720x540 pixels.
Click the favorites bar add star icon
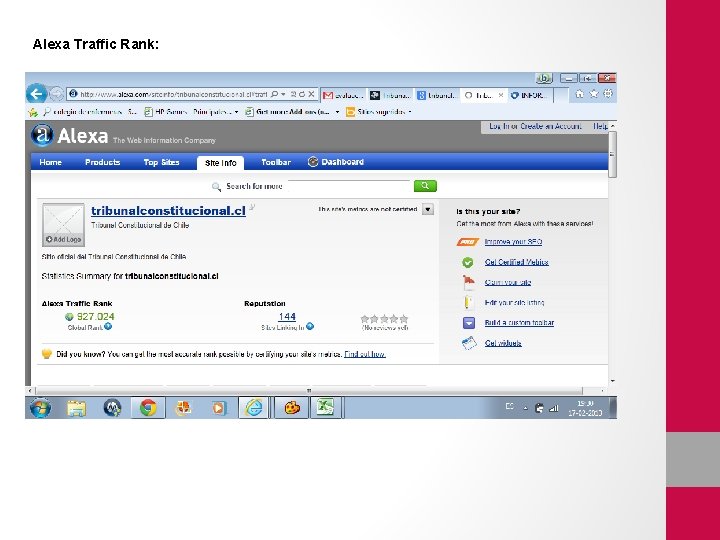(33, 112)
